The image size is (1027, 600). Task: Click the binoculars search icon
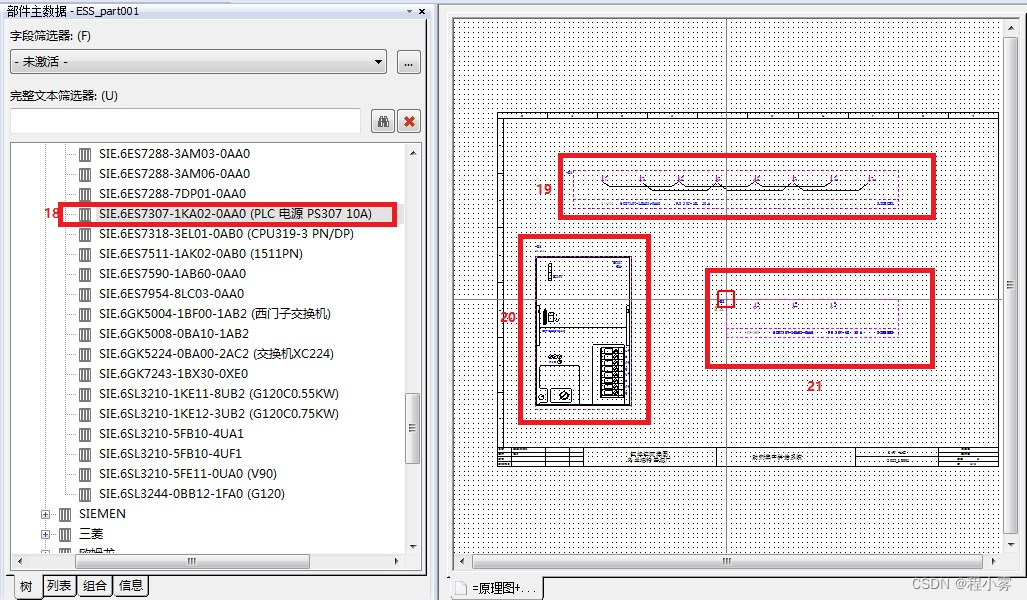[x=383, y=121]
